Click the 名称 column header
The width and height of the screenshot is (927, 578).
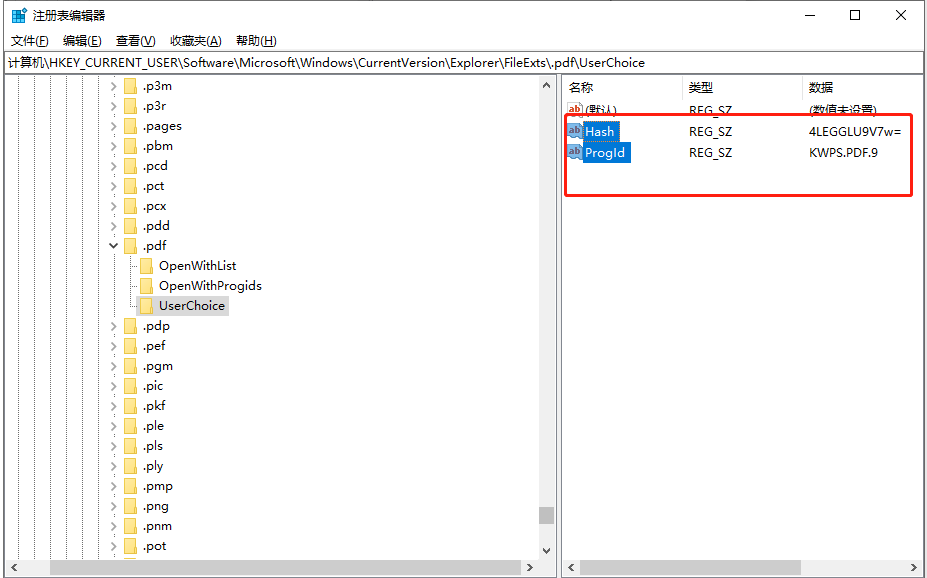coord(581,88)
